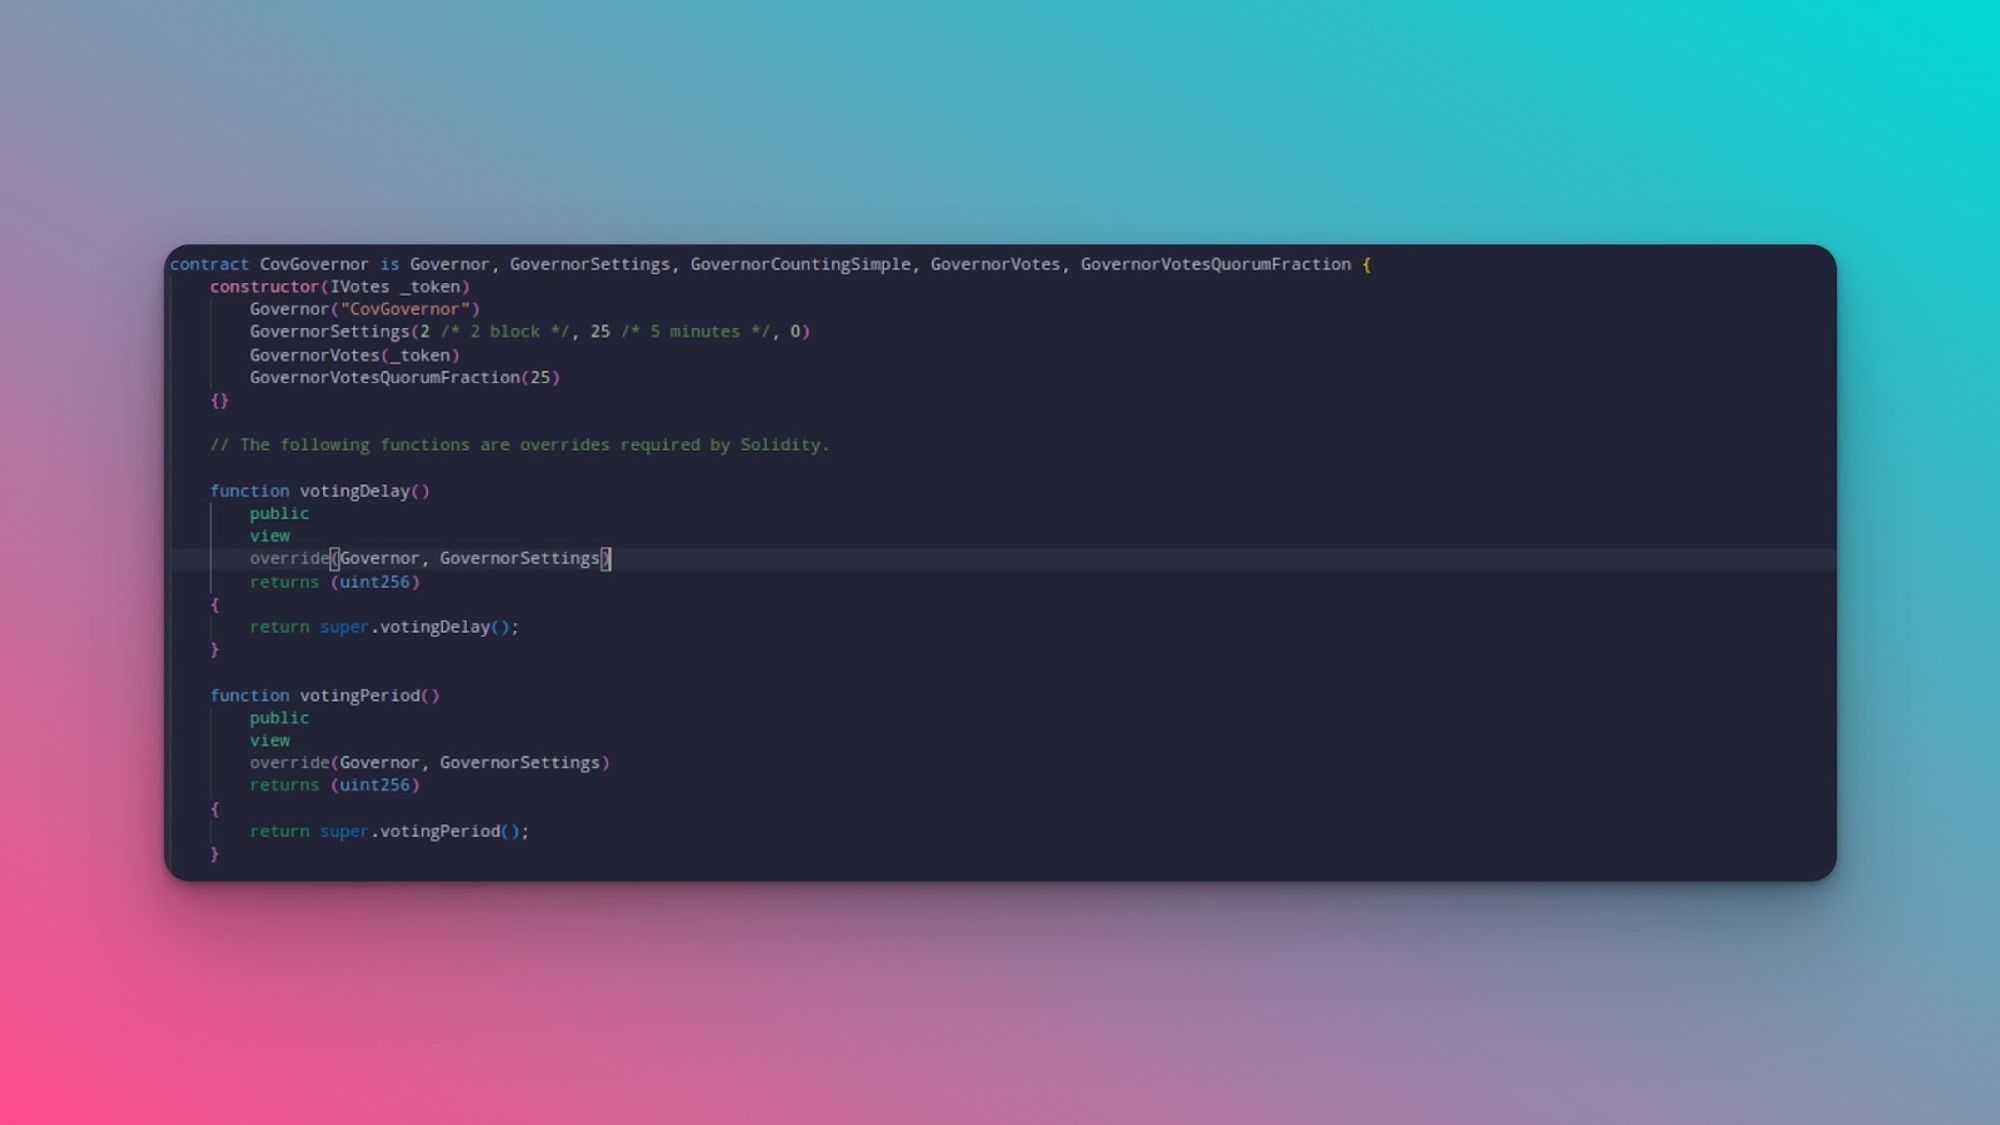Click the "votingPeriod" function name in its declaration

(359, 696)
